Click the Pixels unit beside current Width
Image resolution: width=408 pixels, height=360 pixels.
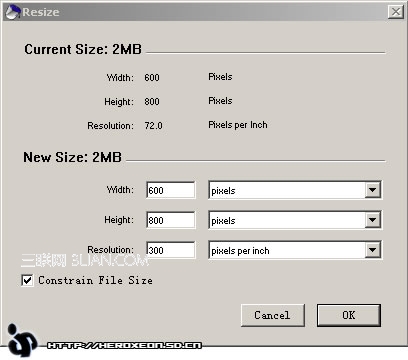point(220,77)
